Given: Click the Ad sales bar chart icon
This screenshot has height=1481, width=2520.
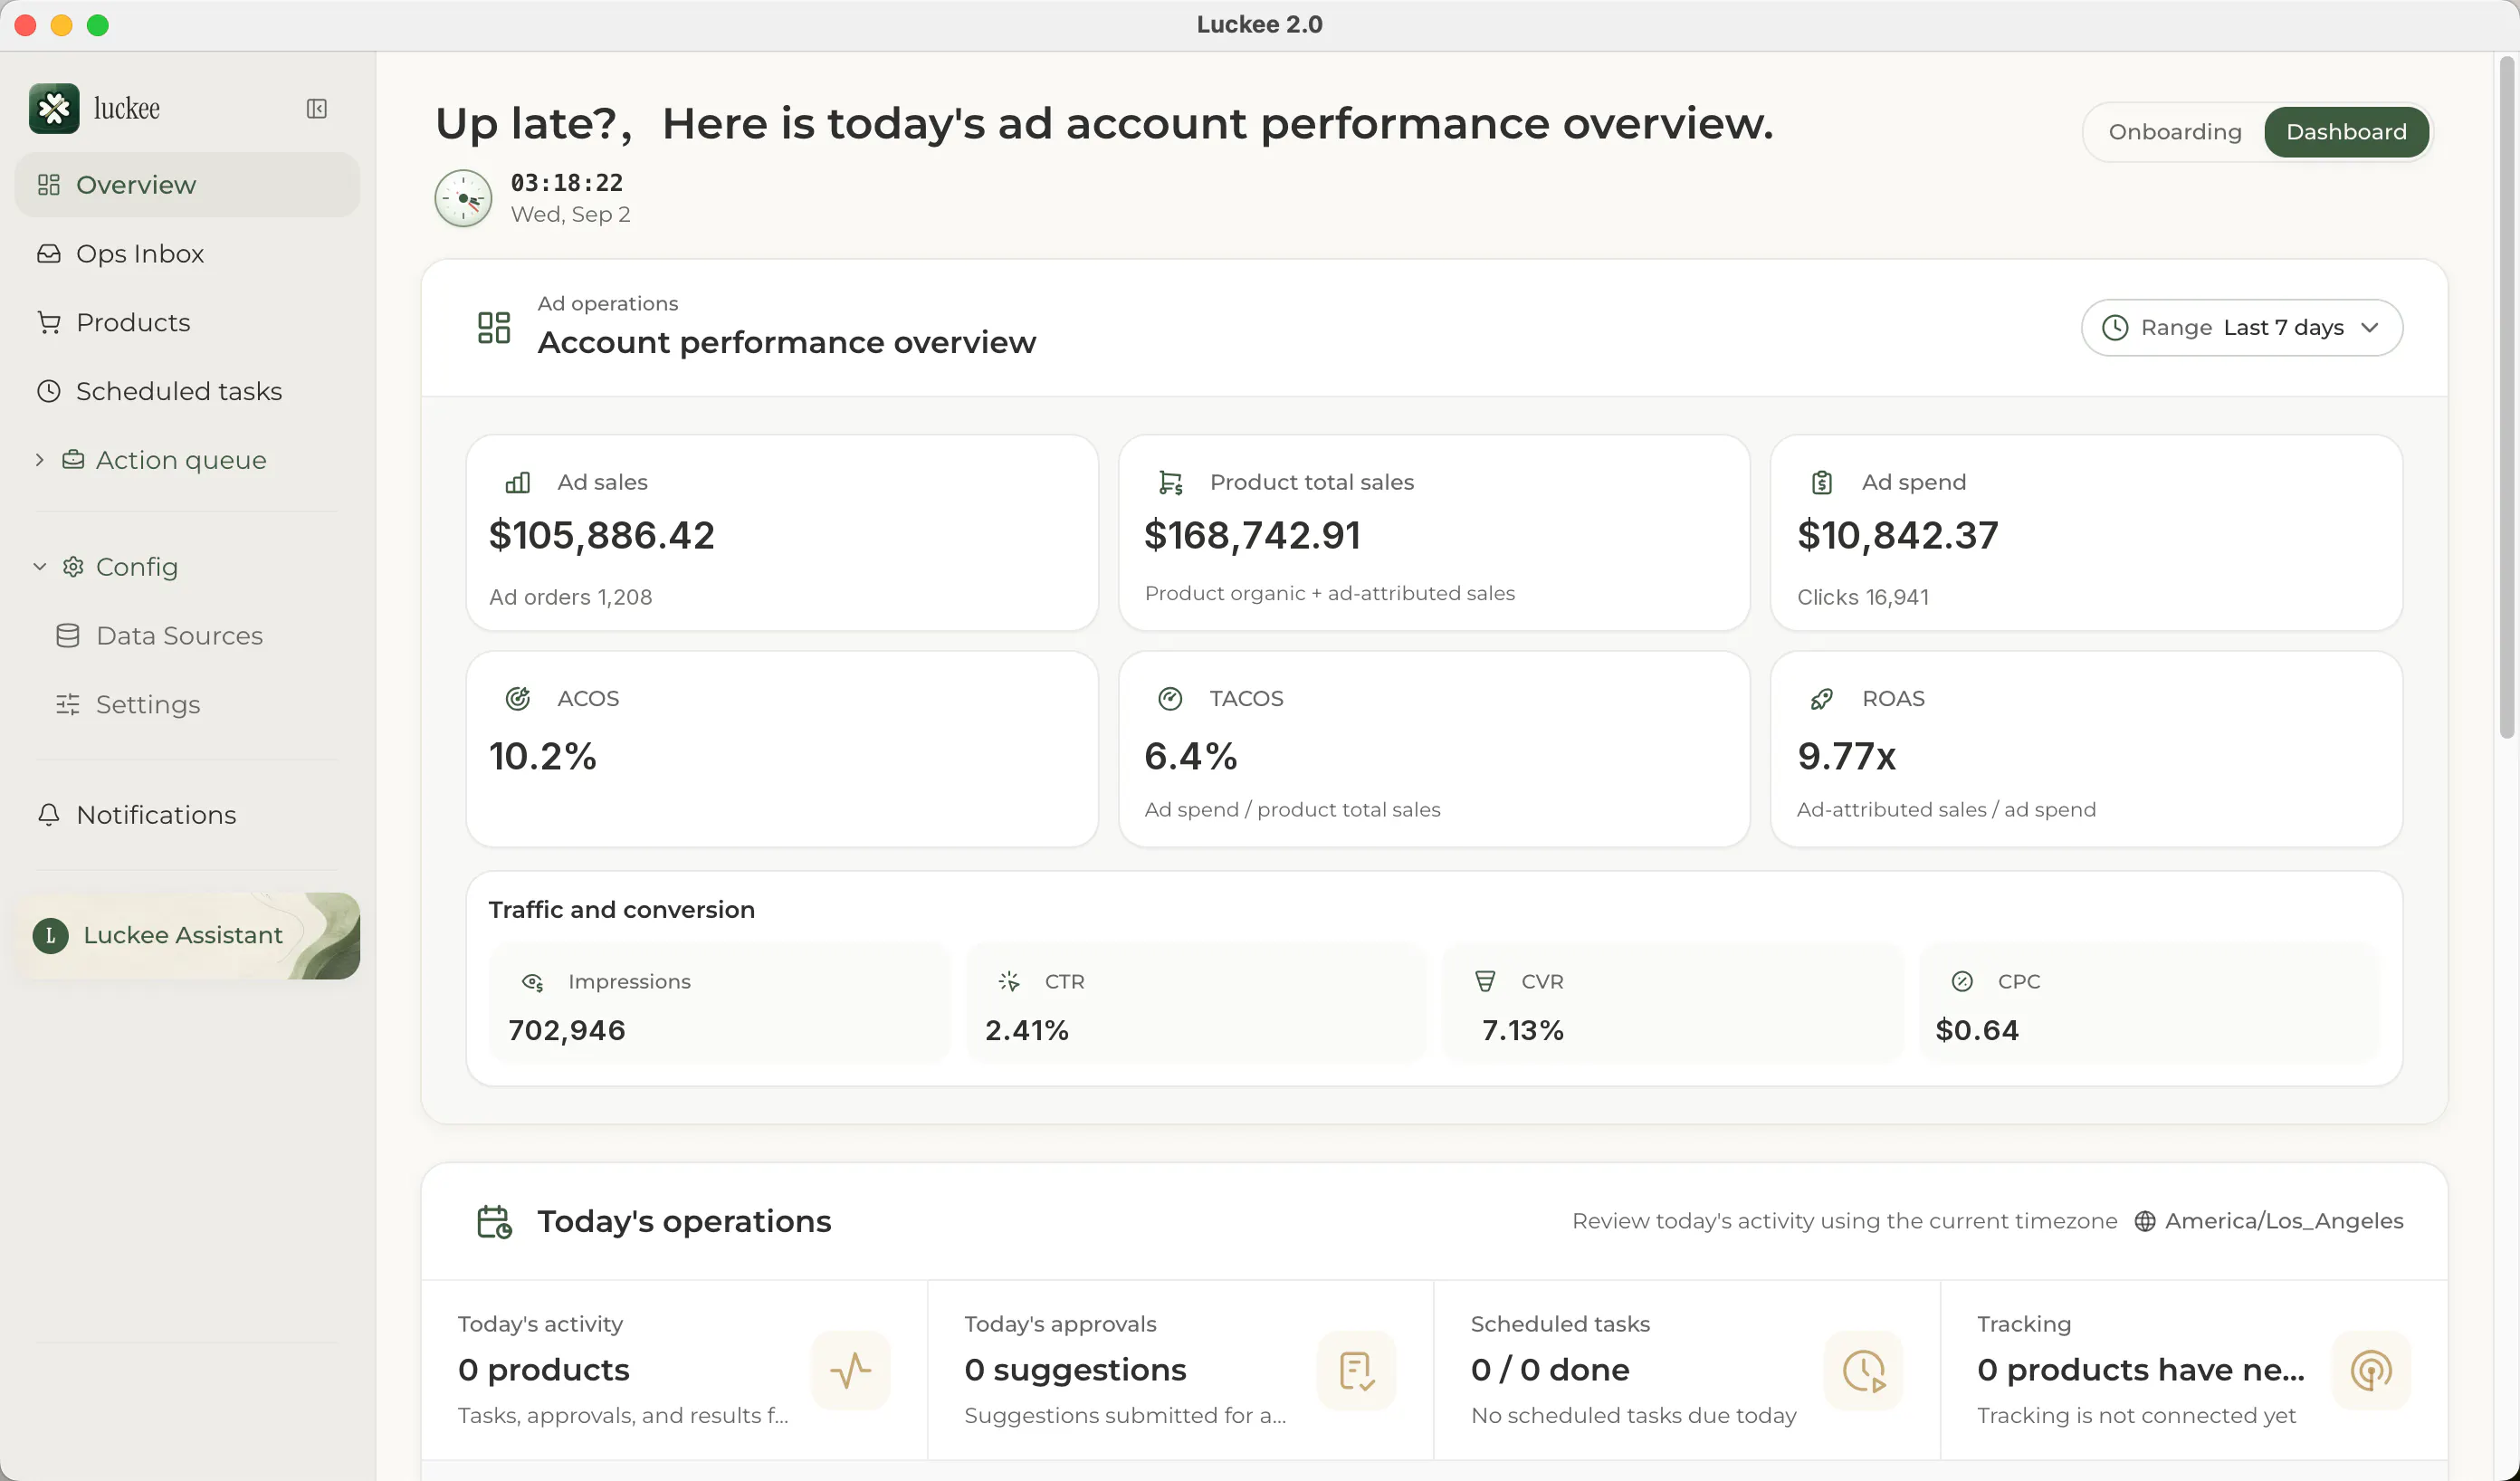Looking at the screenshot, I should point(518,482).
